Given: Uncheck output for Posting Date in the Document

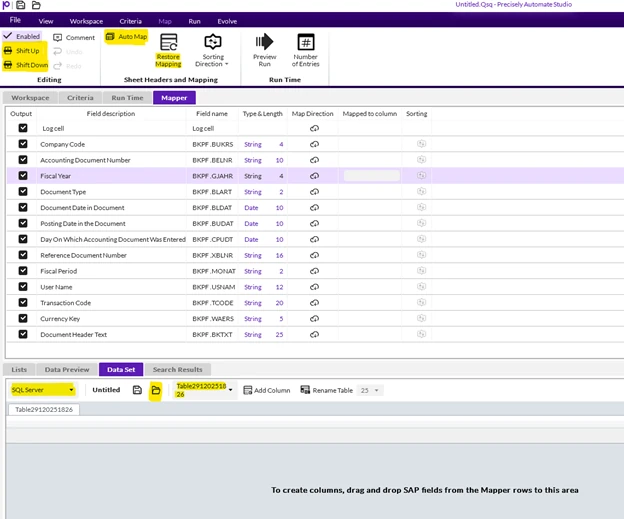Looking at the screenshot, I should [23, 223].
